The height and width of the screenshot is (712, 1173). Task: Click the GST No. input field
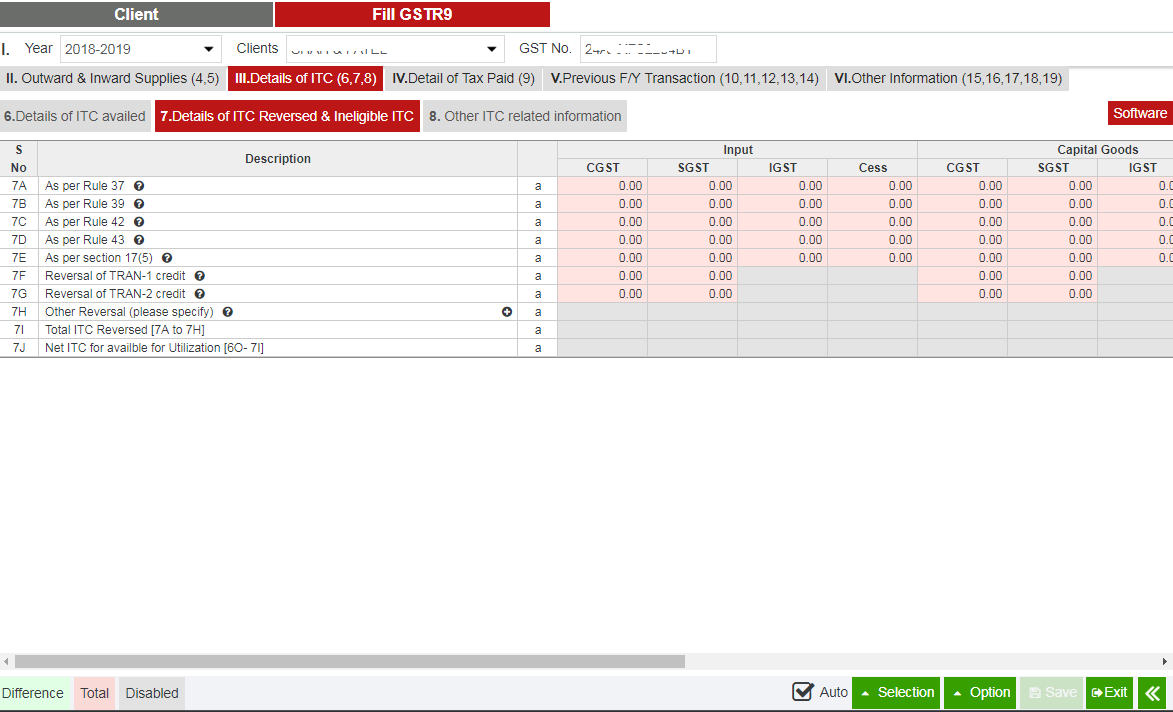pyautogui.click(x=648, y=49)
